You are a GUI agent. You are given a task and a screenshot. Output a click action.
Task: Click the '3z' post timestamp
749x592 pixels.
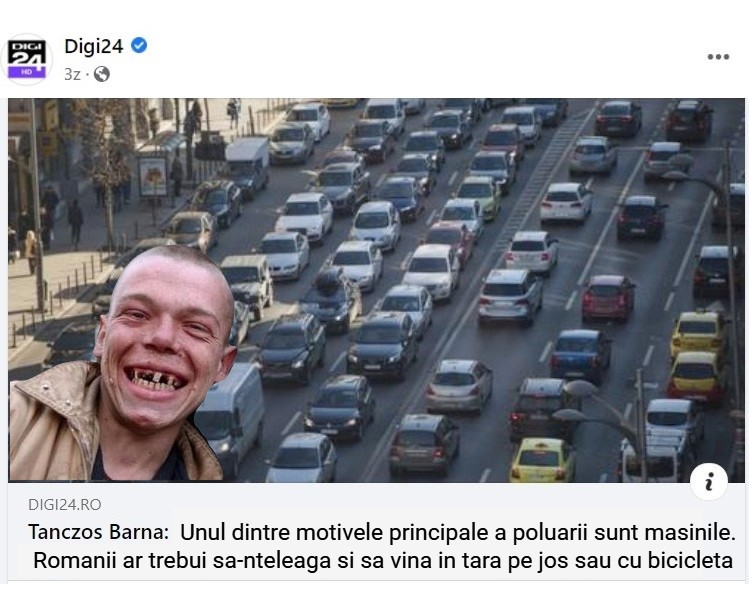(72, 75)
